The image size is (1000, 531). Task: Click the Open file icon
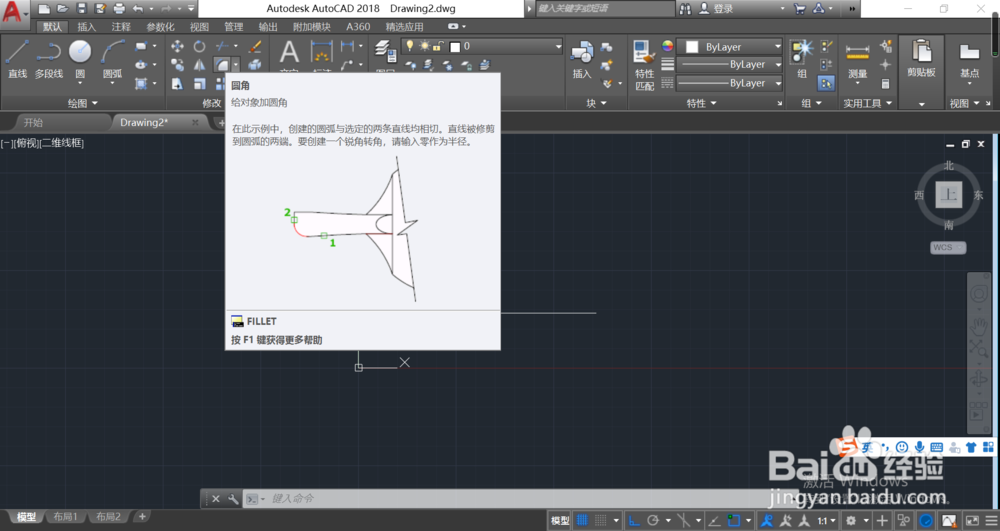[62, 8]
